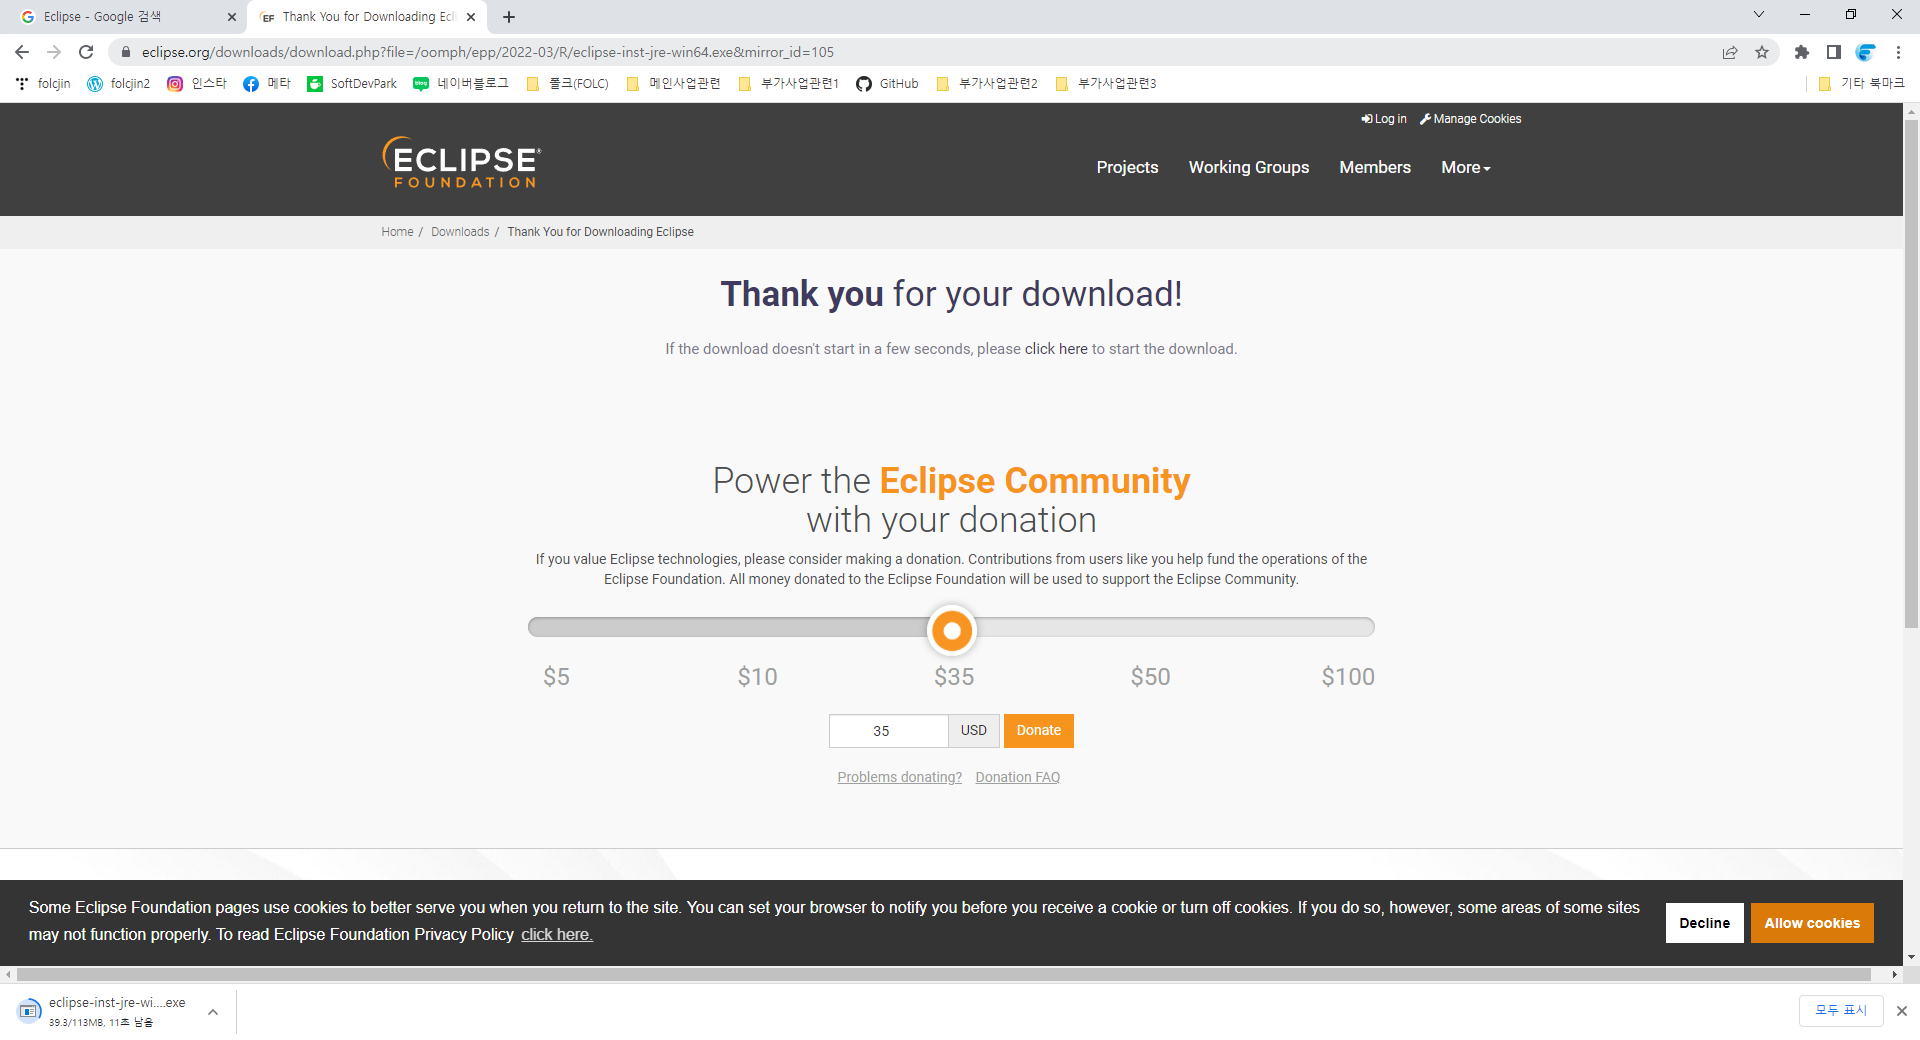This screenshot has width=1920, height=1040.
Task: Open a new browser tab
Action: pyautogui.click(x=509, y=17)
